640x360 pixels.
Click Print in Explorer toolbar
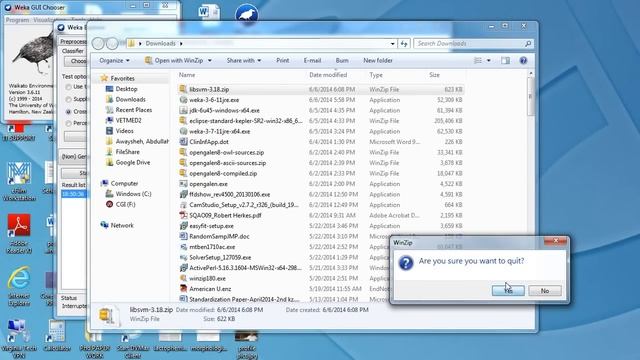[282, 60]
